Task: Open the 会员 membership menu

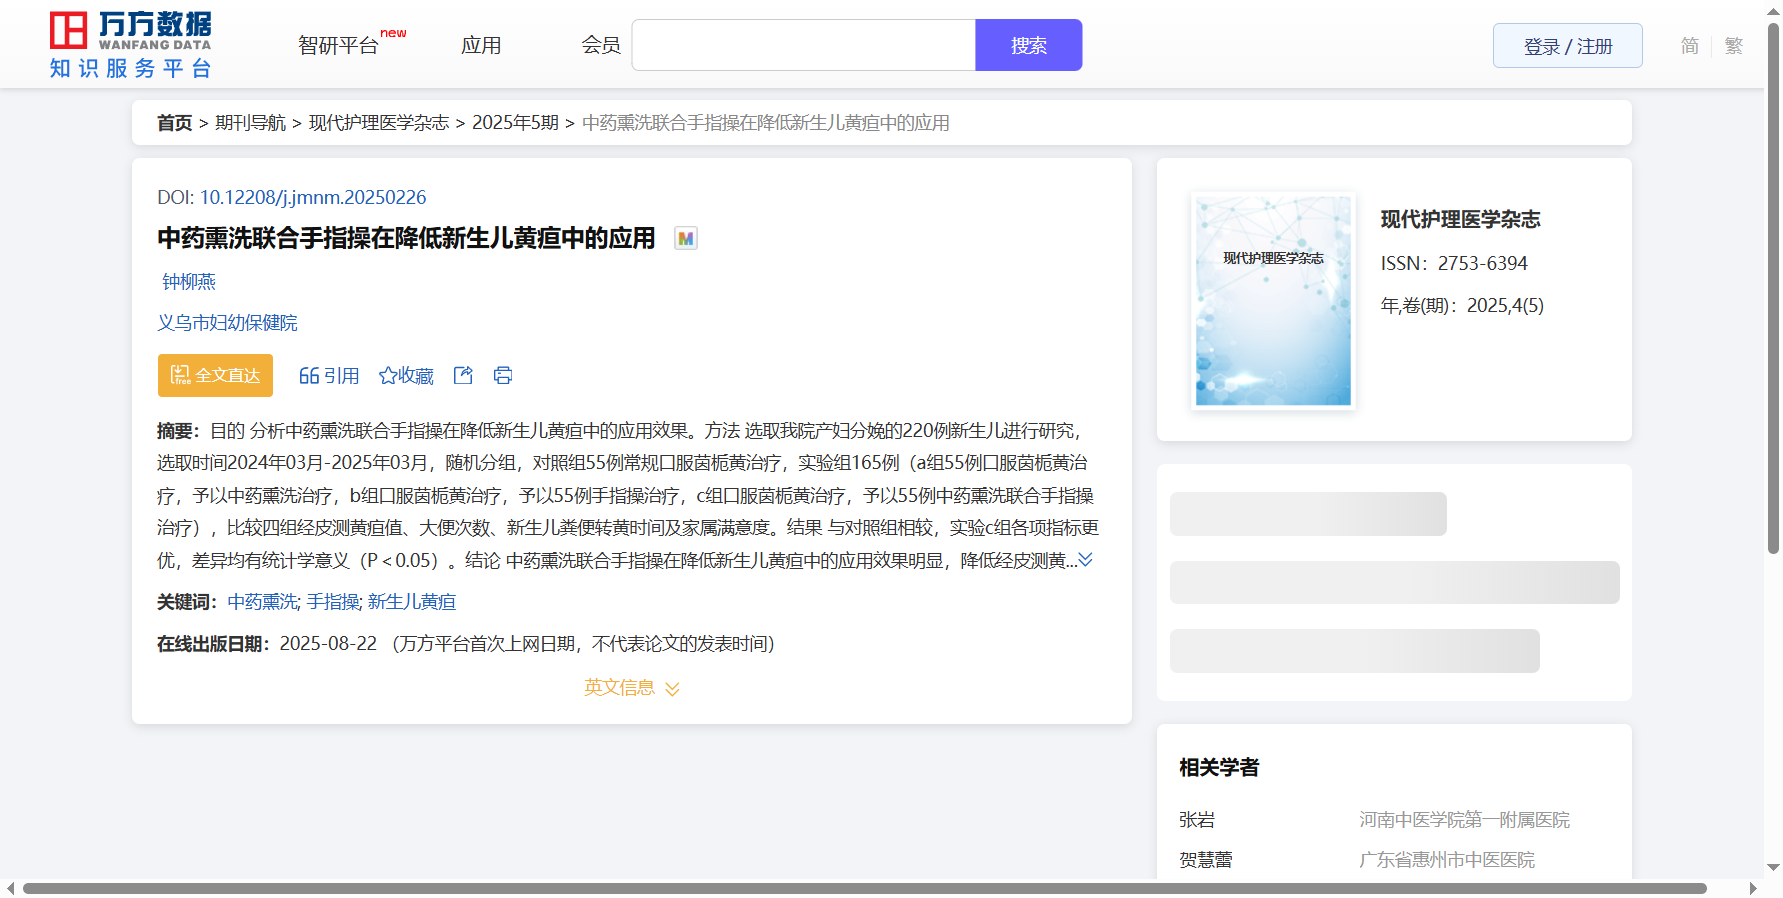Action: point(601,46)
